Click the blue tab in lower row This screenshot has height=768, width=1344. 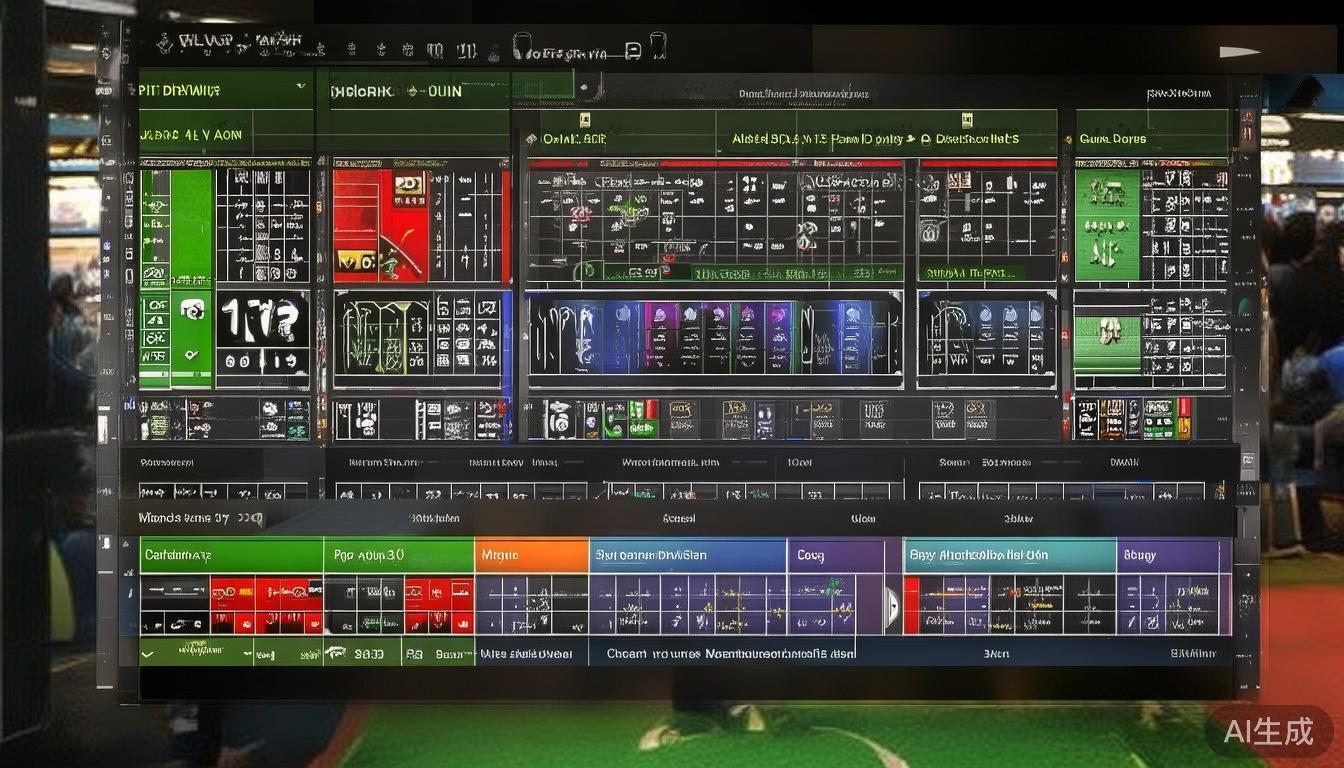click(x=687, y=555)
